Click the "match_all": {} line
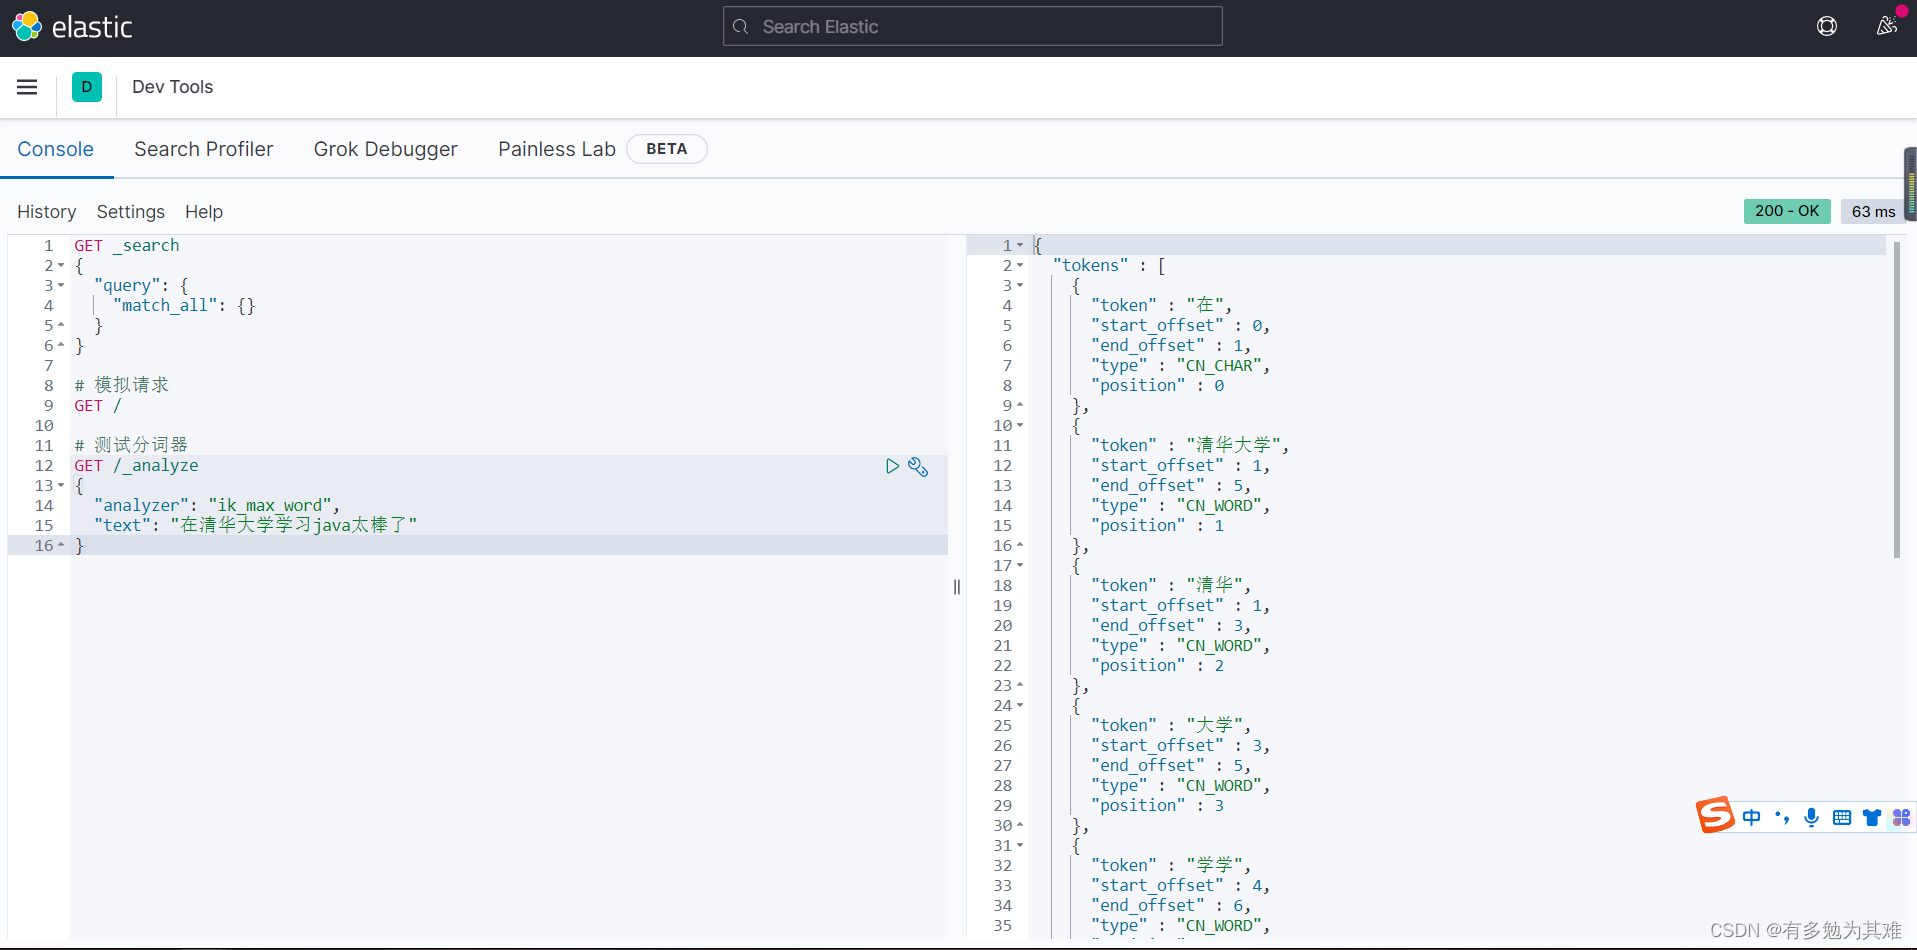1917x950 pixels. pos(184,306)
